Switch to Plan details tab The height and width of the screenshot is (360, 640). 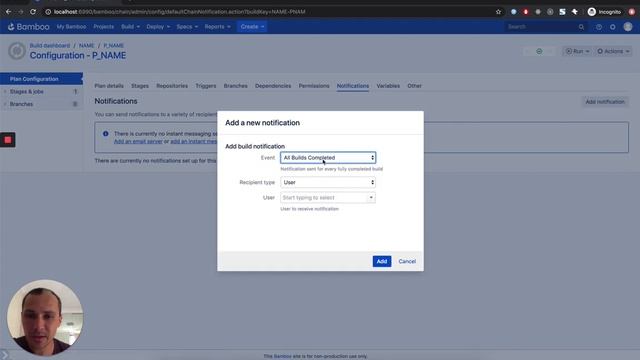[x=109, y=86]
